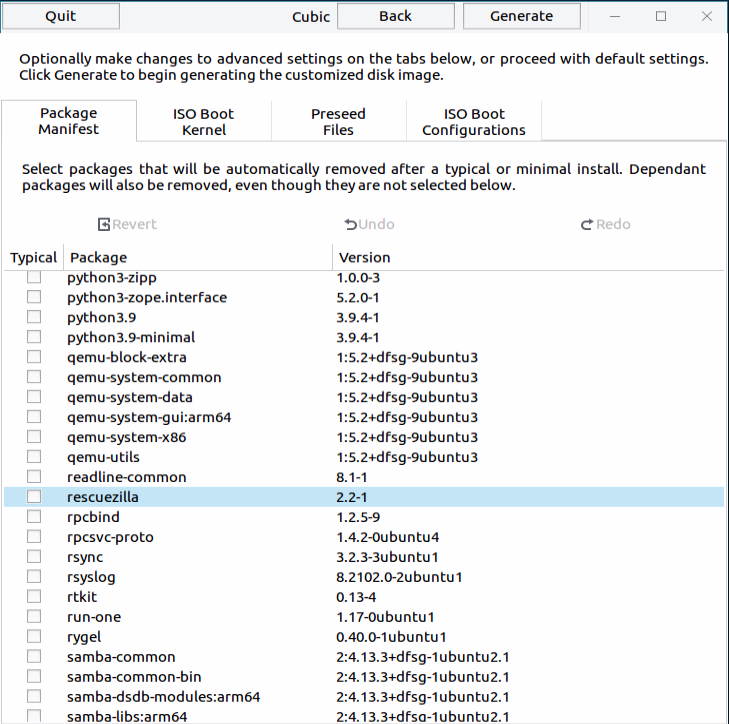Screen dimensions: 729x724
Task: Check the run-one checkbox
Action: tap(34, 617)
